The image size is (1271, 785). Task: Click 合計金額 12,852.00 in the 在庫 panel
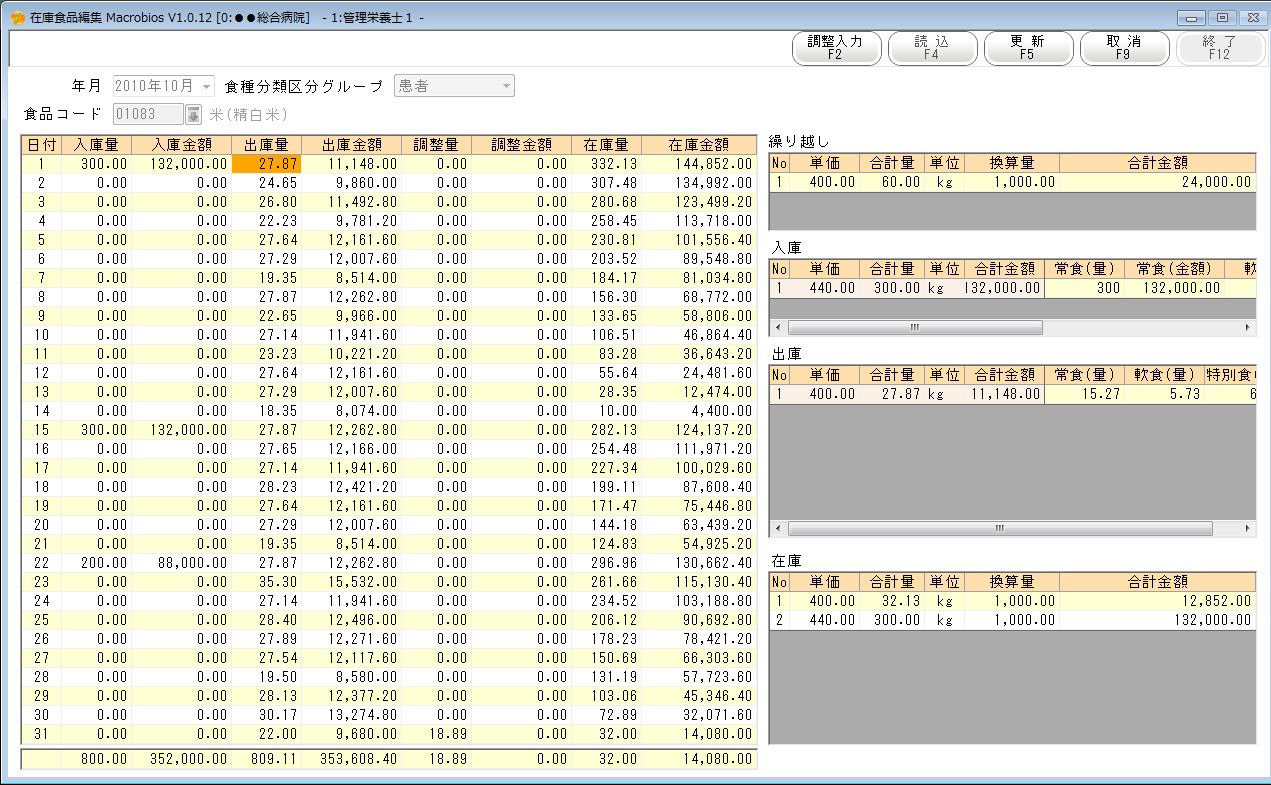click(x=1158, y=601)
